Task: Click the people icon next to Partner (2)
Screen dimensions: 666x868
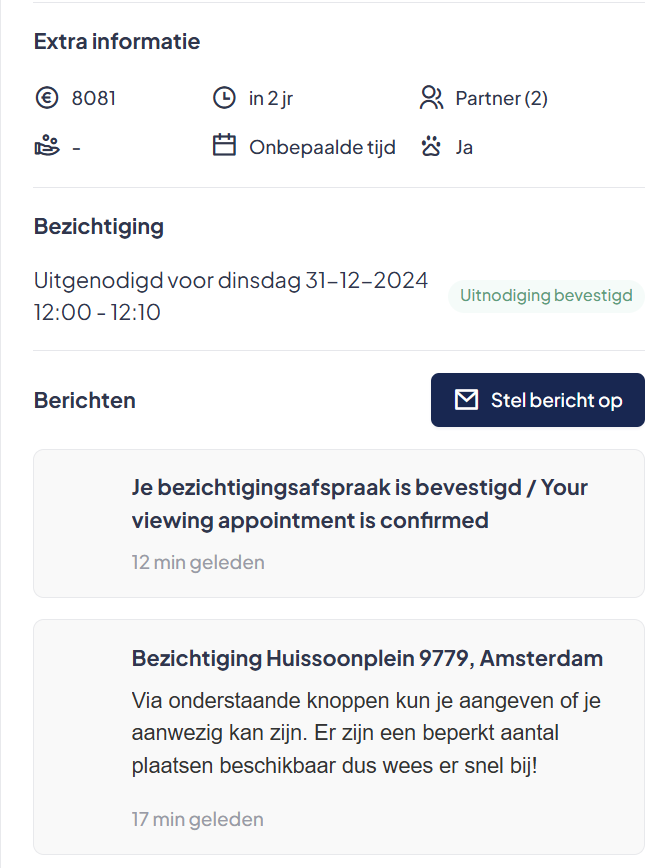Action: pyautogui.click(x=431, y=98)
